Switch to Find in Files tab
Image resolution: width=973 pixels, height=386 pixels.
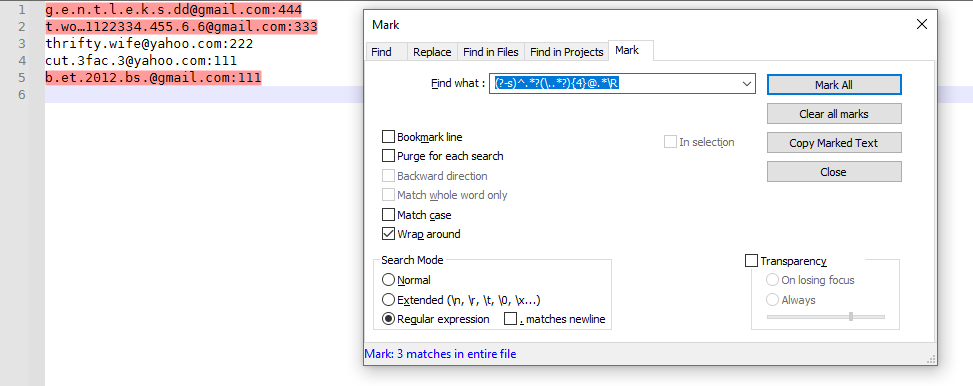pos(491,52)
